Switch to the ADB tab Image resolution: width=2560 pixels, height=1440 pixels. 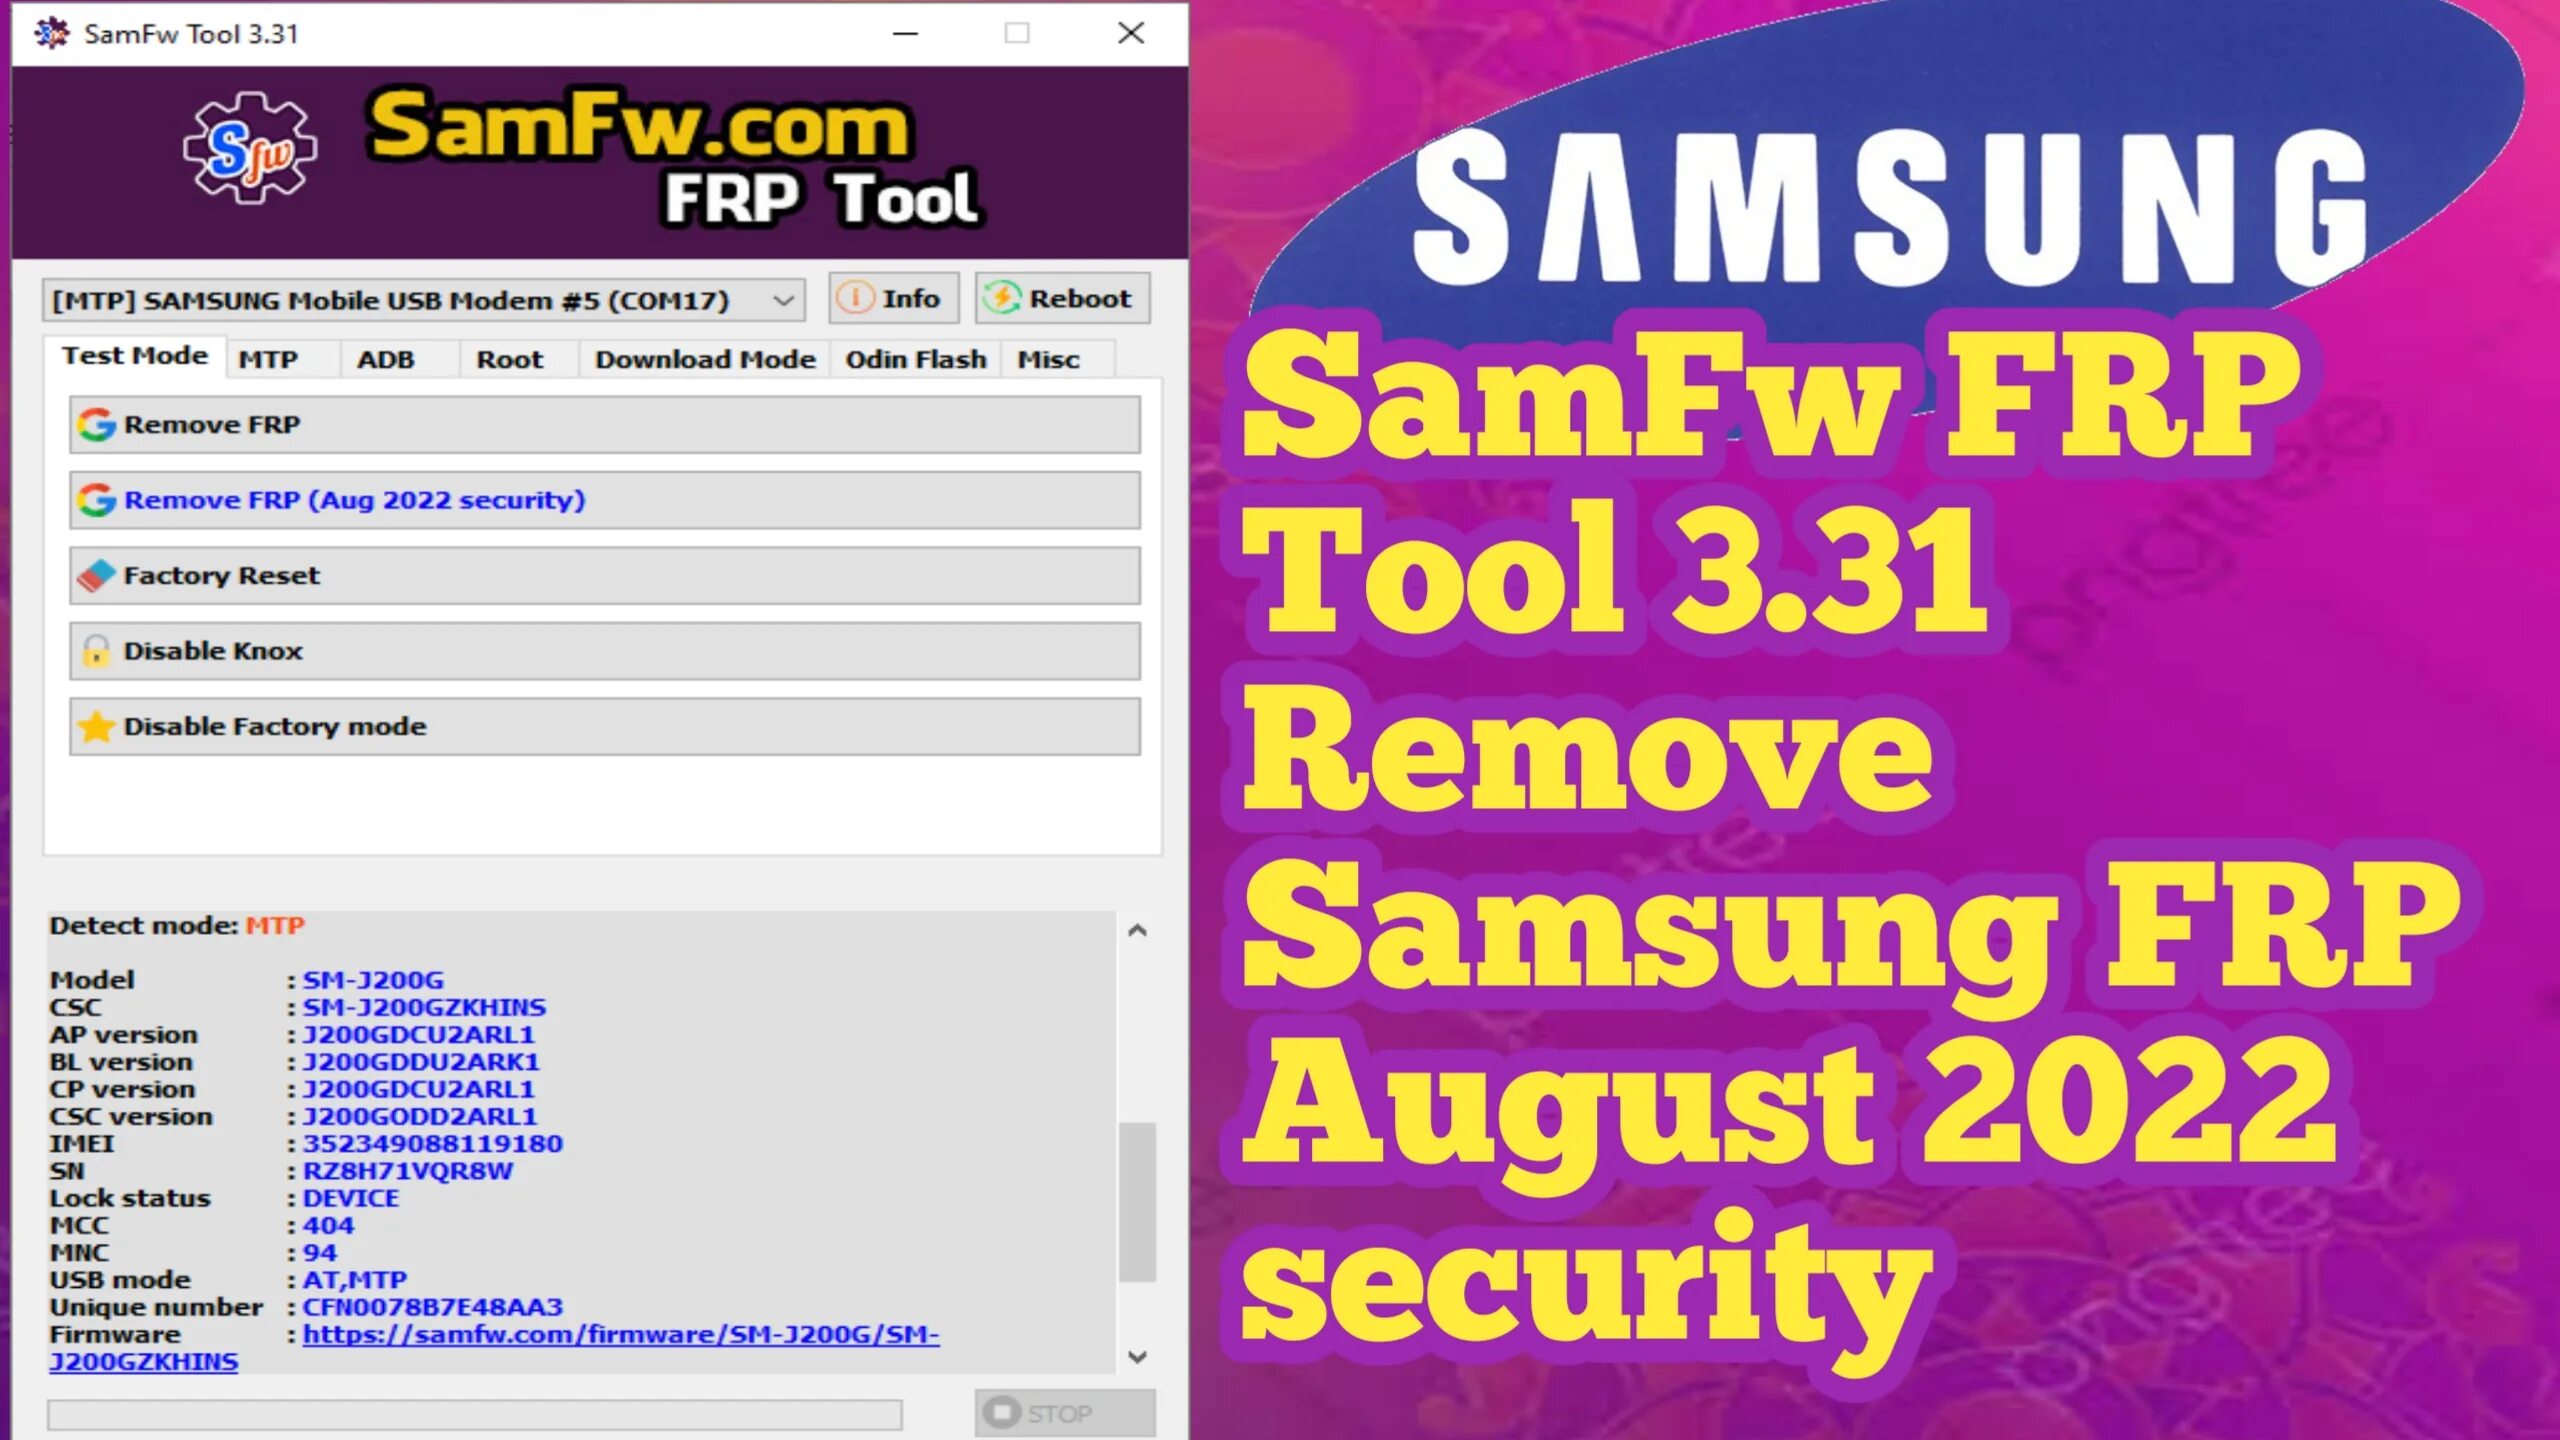[383, 359]
